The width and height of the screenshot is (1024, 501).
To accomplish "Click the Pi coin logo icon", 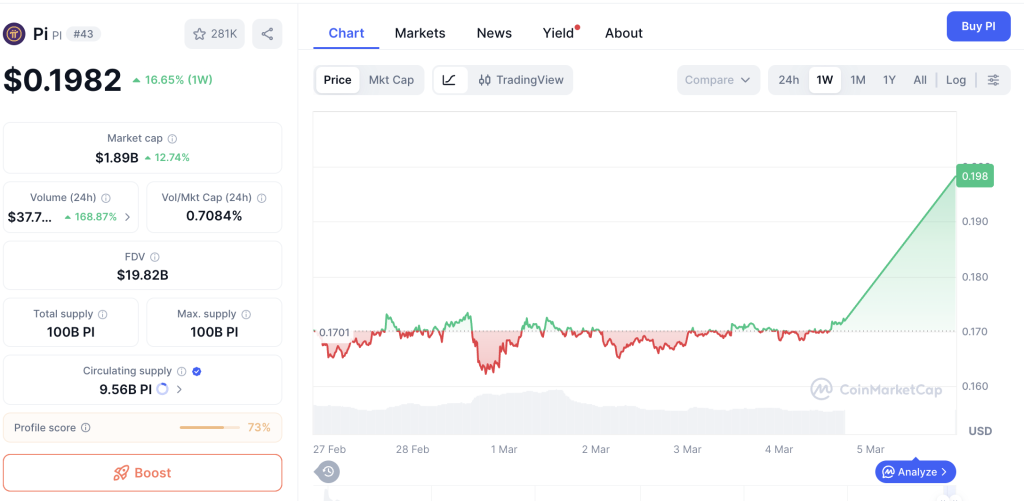I will tap(14, 33).
